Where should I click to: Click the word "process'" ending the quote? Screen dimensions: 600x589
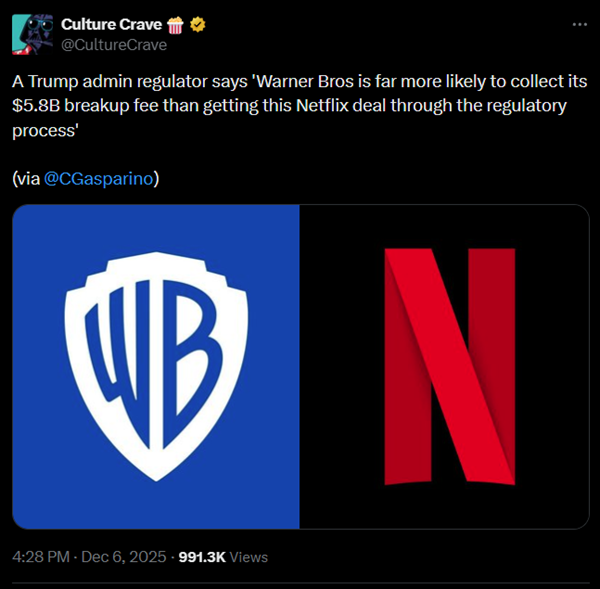[48, 126]
